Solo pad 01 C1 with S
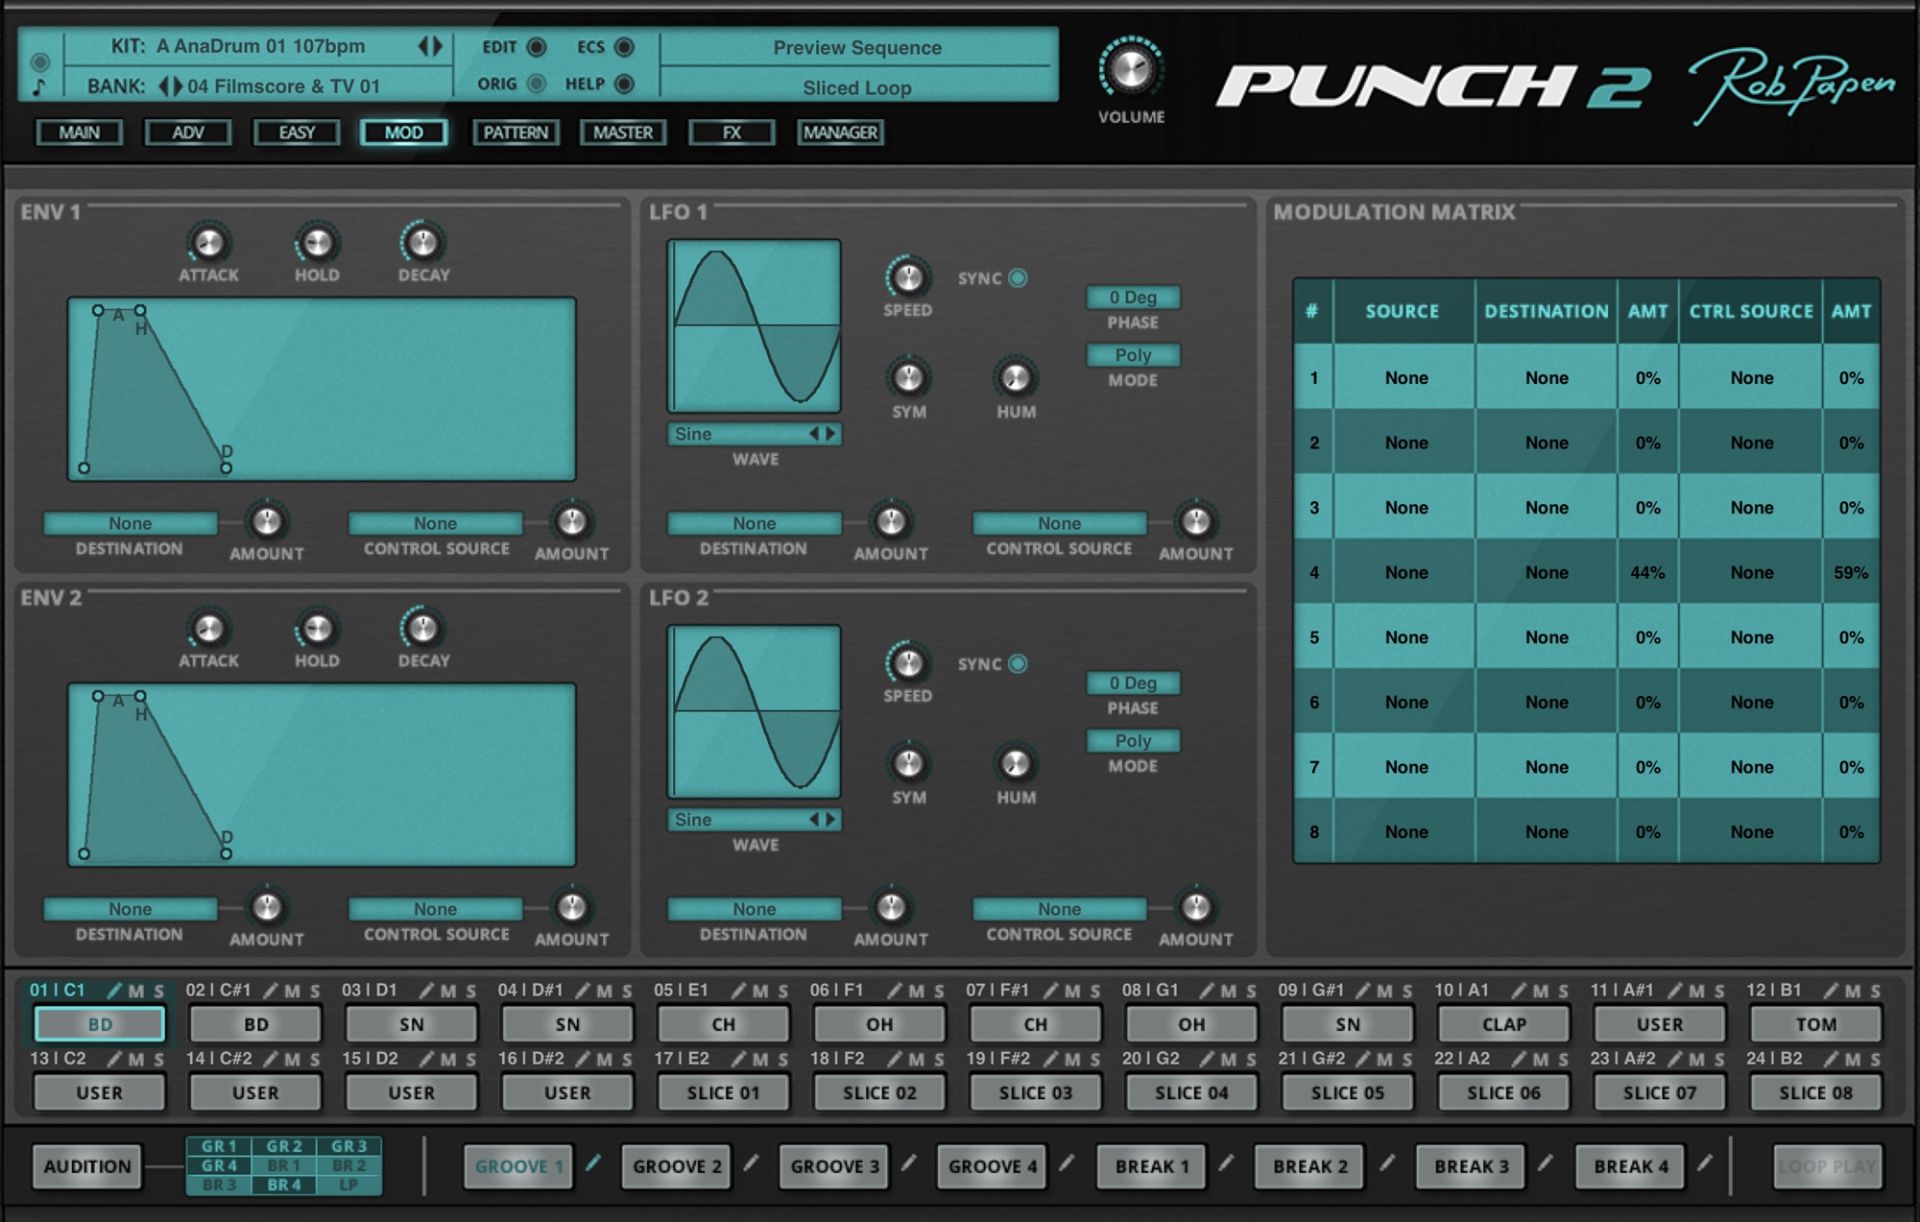Image resolution: width=1920 pixels, height=1222 pixels. 158,992
